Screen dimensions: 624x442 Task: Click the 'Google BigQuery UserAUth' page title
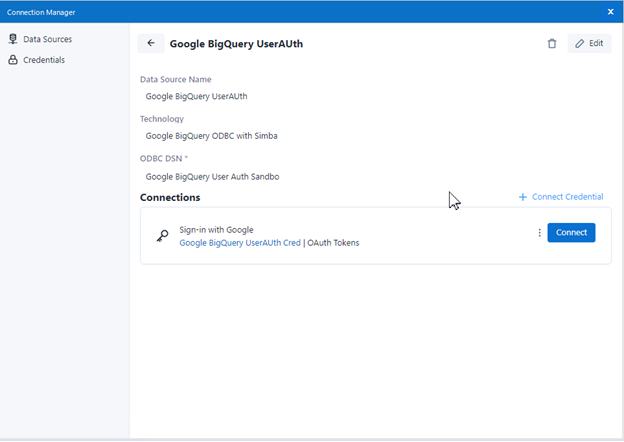(236, 44)
